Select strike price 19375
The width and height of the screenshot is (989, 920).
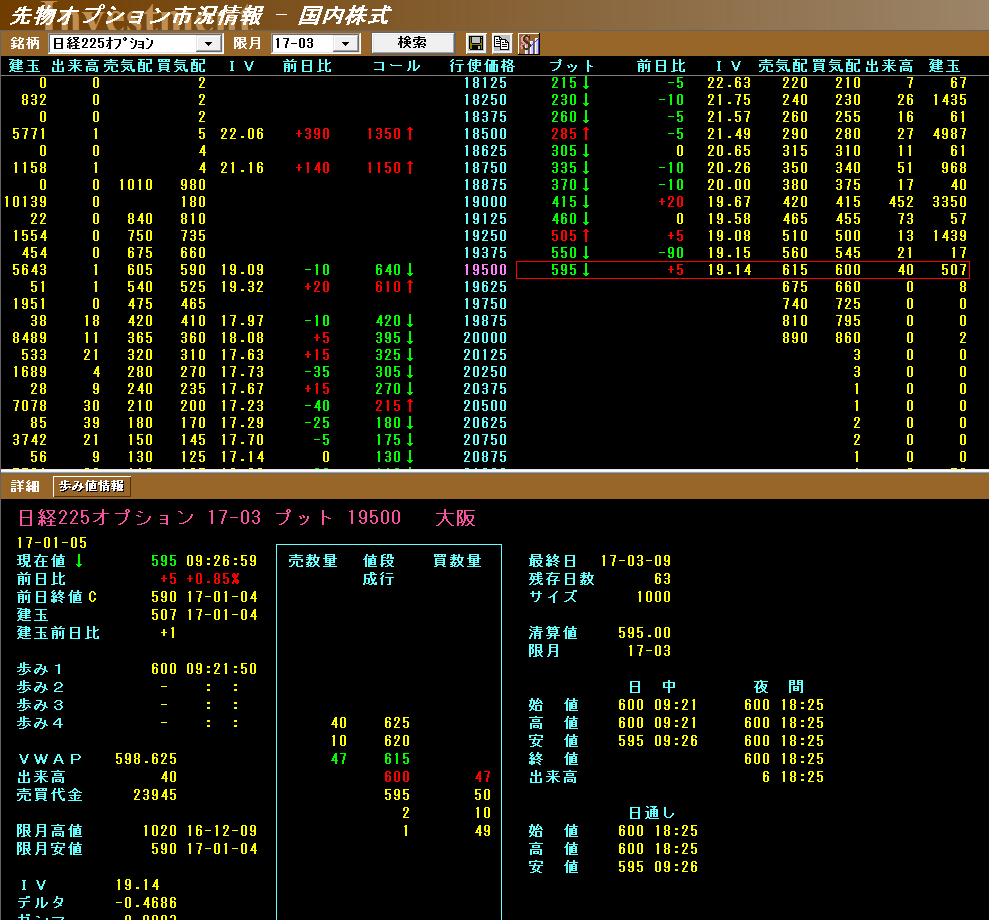[485, 253]
